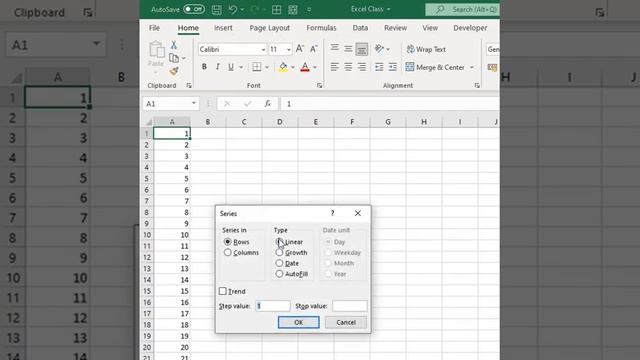Click the Middle Align icon
Viewport: 640px width, 360px height.
(348, 49)
